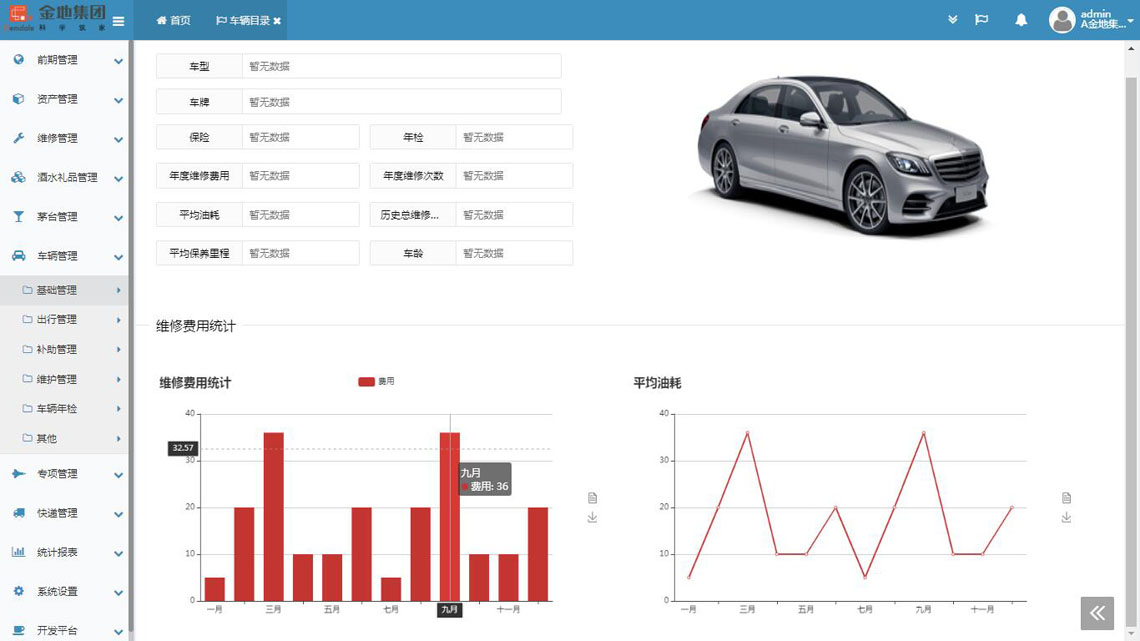Click the Mercedes car image
The height and width of the screenshot is (641, 1140).
coord(842,153)
